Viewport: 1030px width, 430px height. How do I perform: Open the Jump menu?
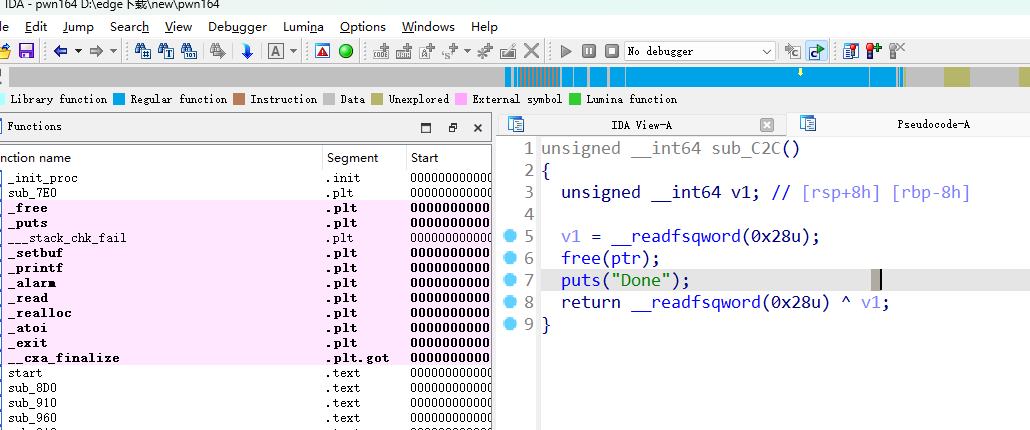pos(78,27)
